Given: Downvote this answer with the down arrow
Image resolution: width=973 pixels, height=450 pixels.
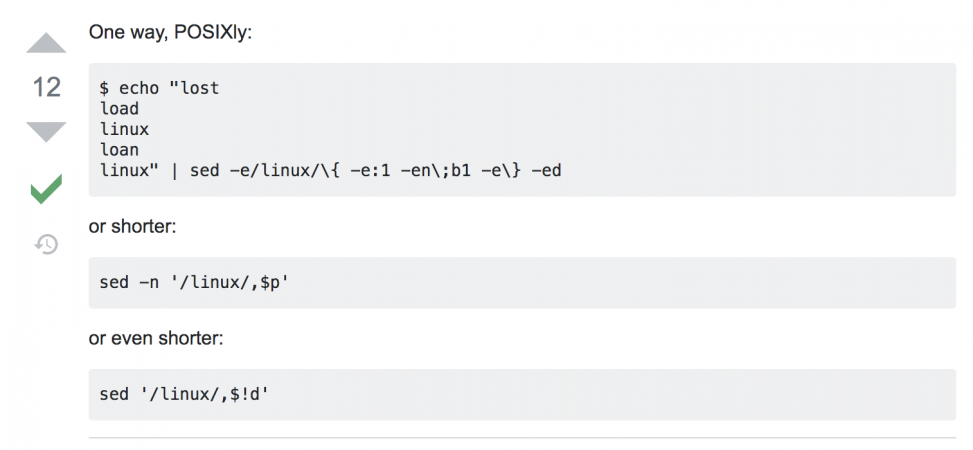Looking at the screenshot, I should point(46,130).
